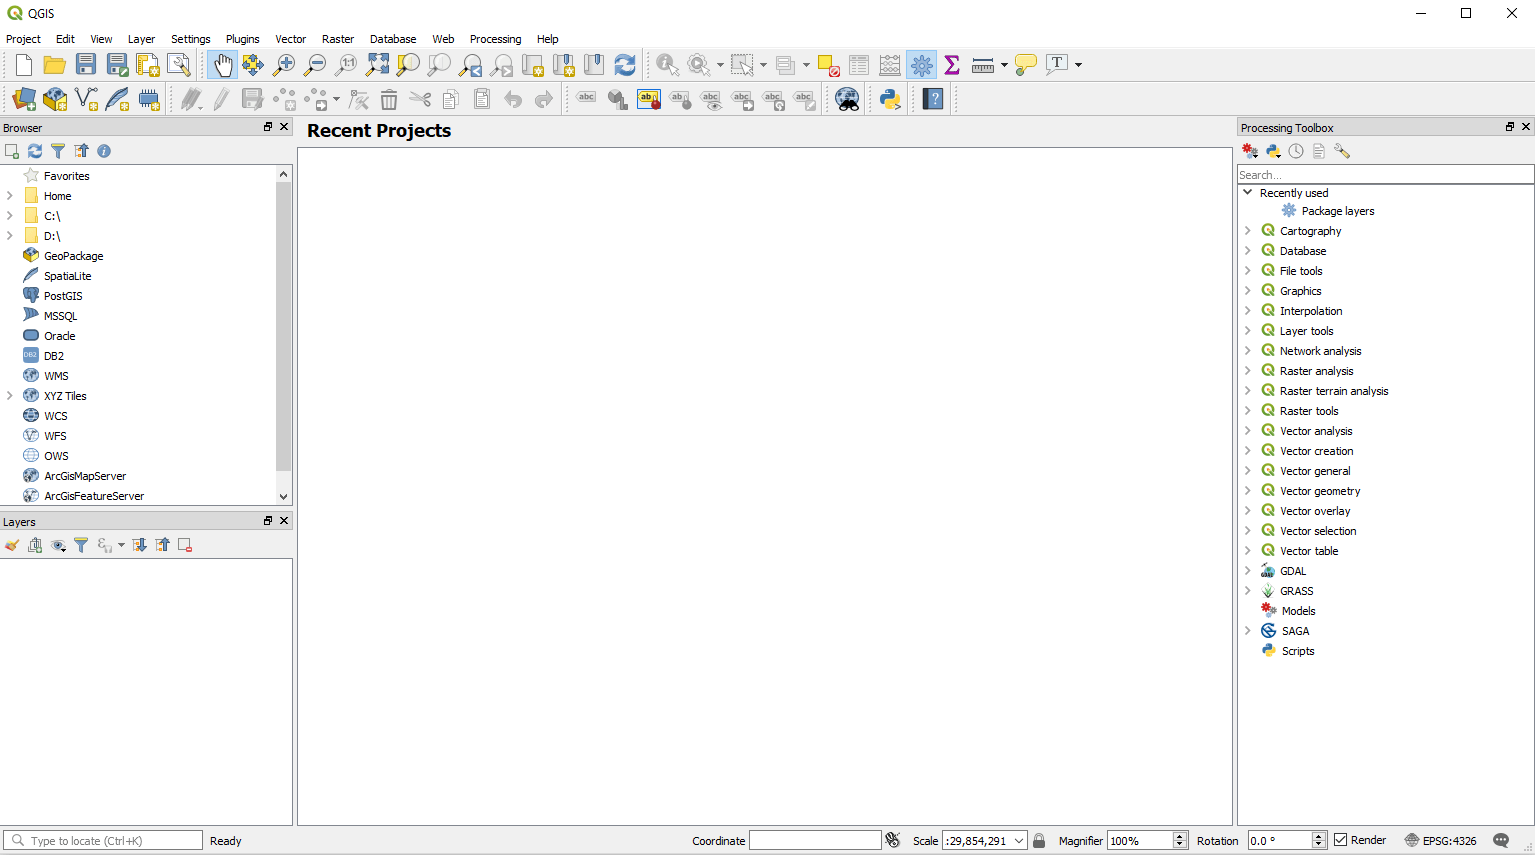Viewport: 1535px width, 855px height.
Task: Click the Browser panel filter icon
Action: point(58,151)
